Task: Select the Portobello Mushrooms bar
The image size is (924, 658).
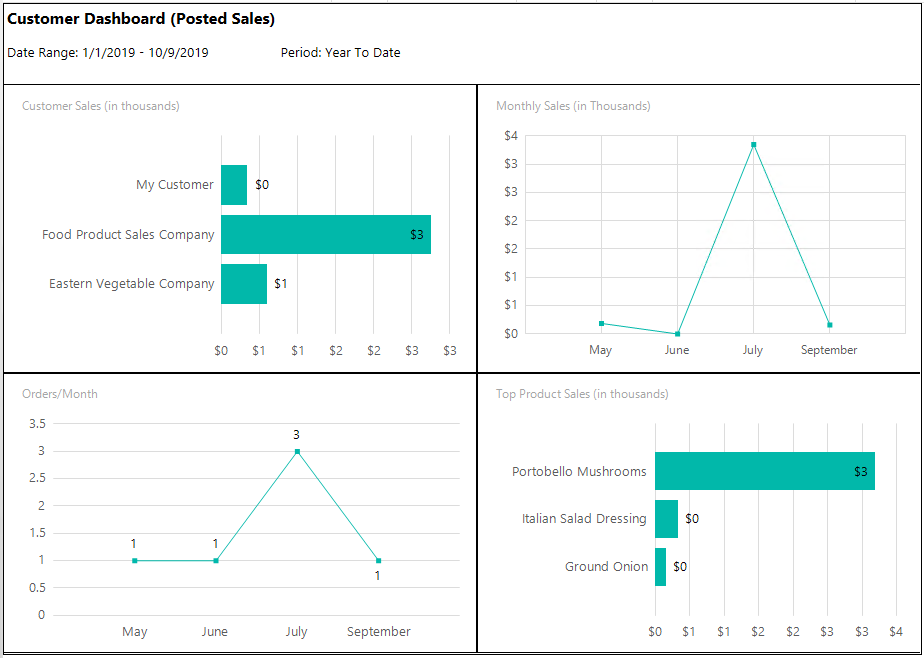Action: point(765,471)
